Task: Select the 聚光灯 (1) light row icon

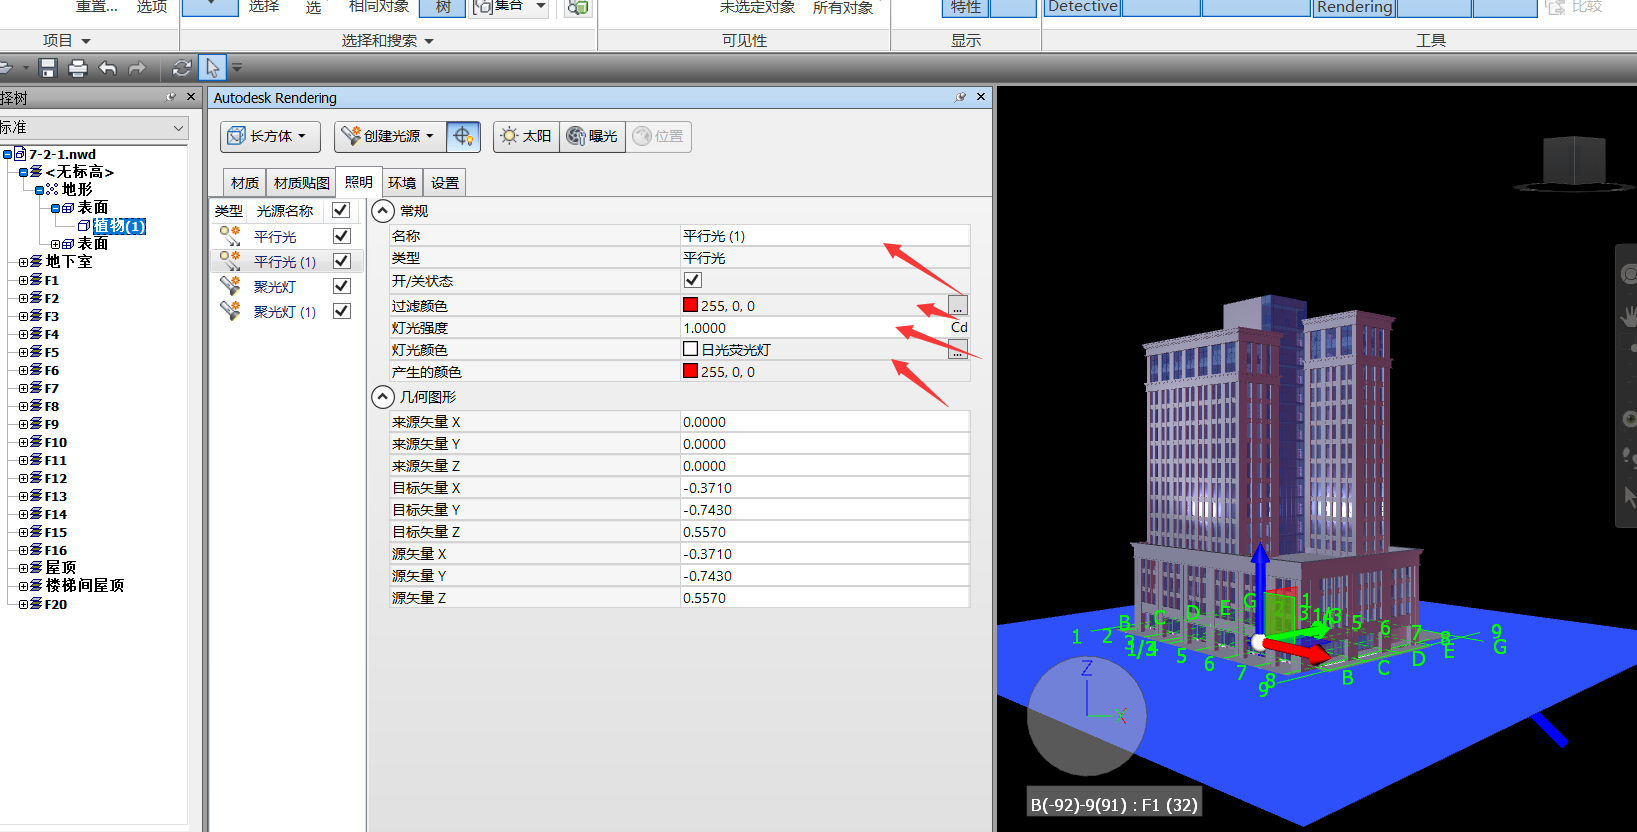Action: 230,311
